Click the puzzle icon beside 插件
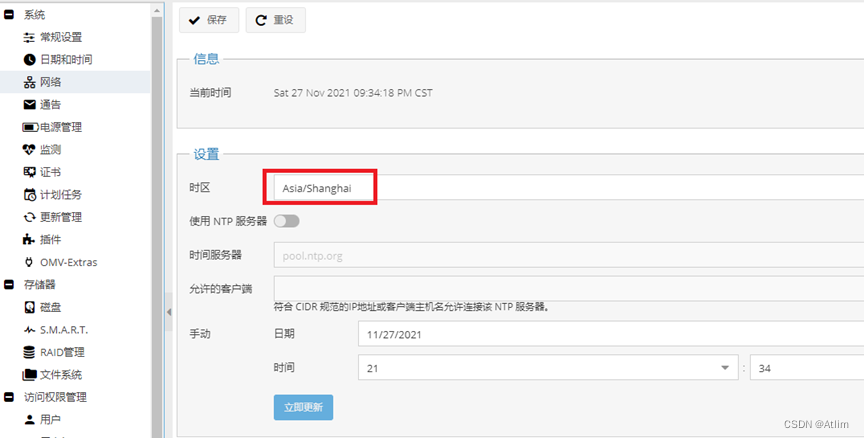This screenshot has width=864, height=438. [x=29, y=240]
